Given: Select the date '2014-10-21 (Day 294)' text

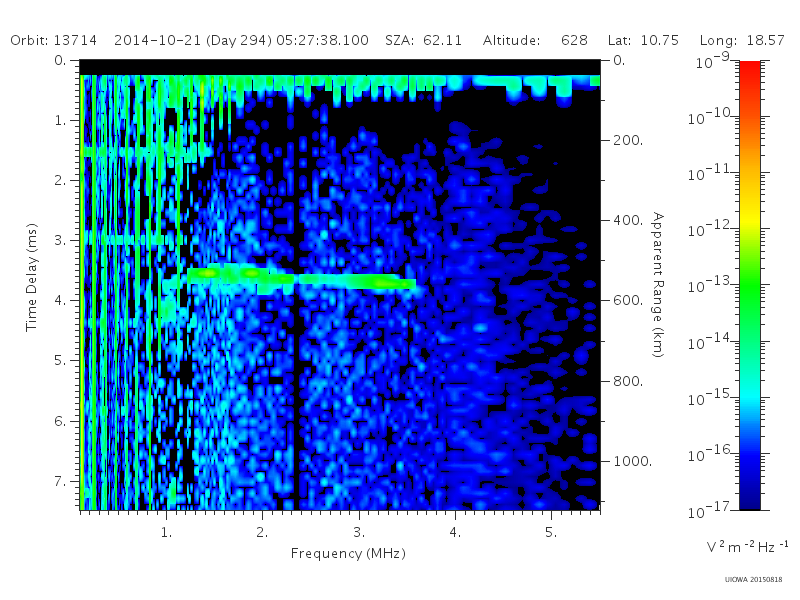Looking at the screenshot, I should [193, 40].
